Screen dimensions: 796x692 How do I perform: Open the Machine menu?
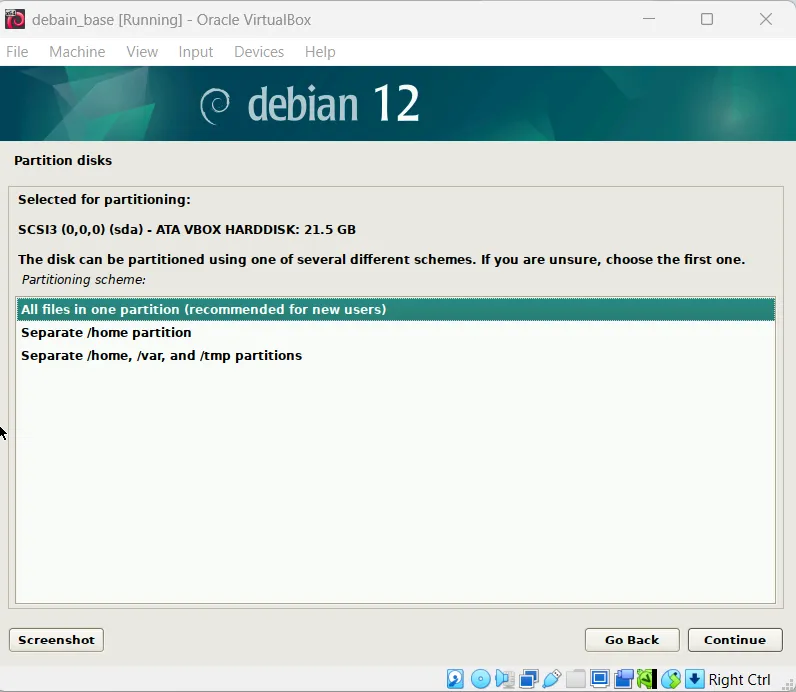click(77, 52)
